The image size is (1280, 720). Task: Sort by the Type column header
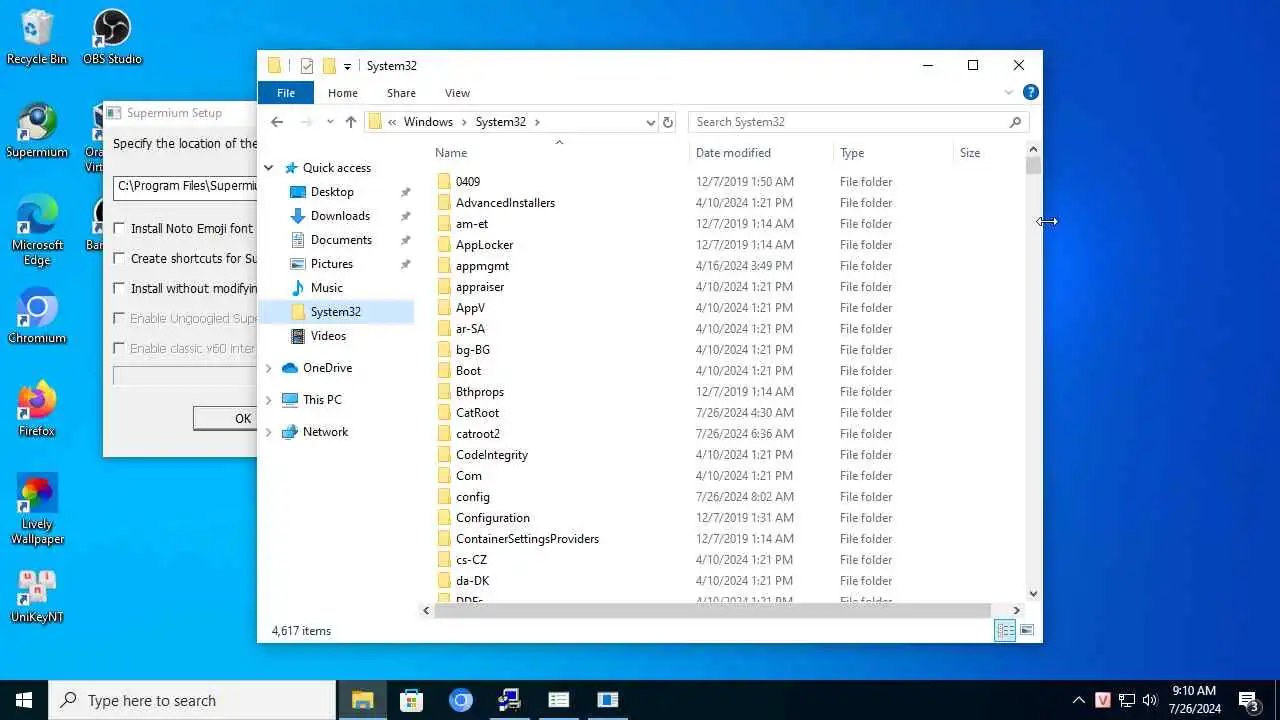852,153
